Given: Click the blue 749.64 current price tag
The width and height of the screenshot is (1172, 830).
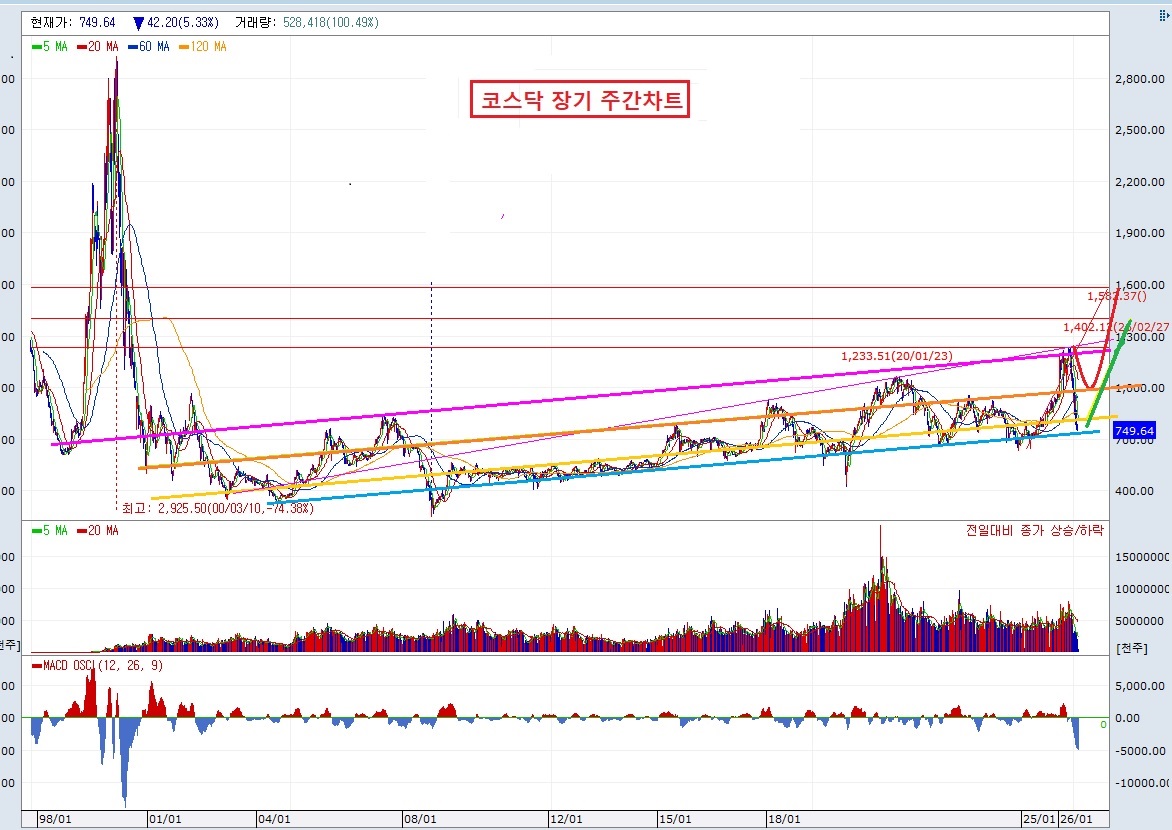Looking at the screenshot, I should pyautogui.click(x=1134, y=431).
